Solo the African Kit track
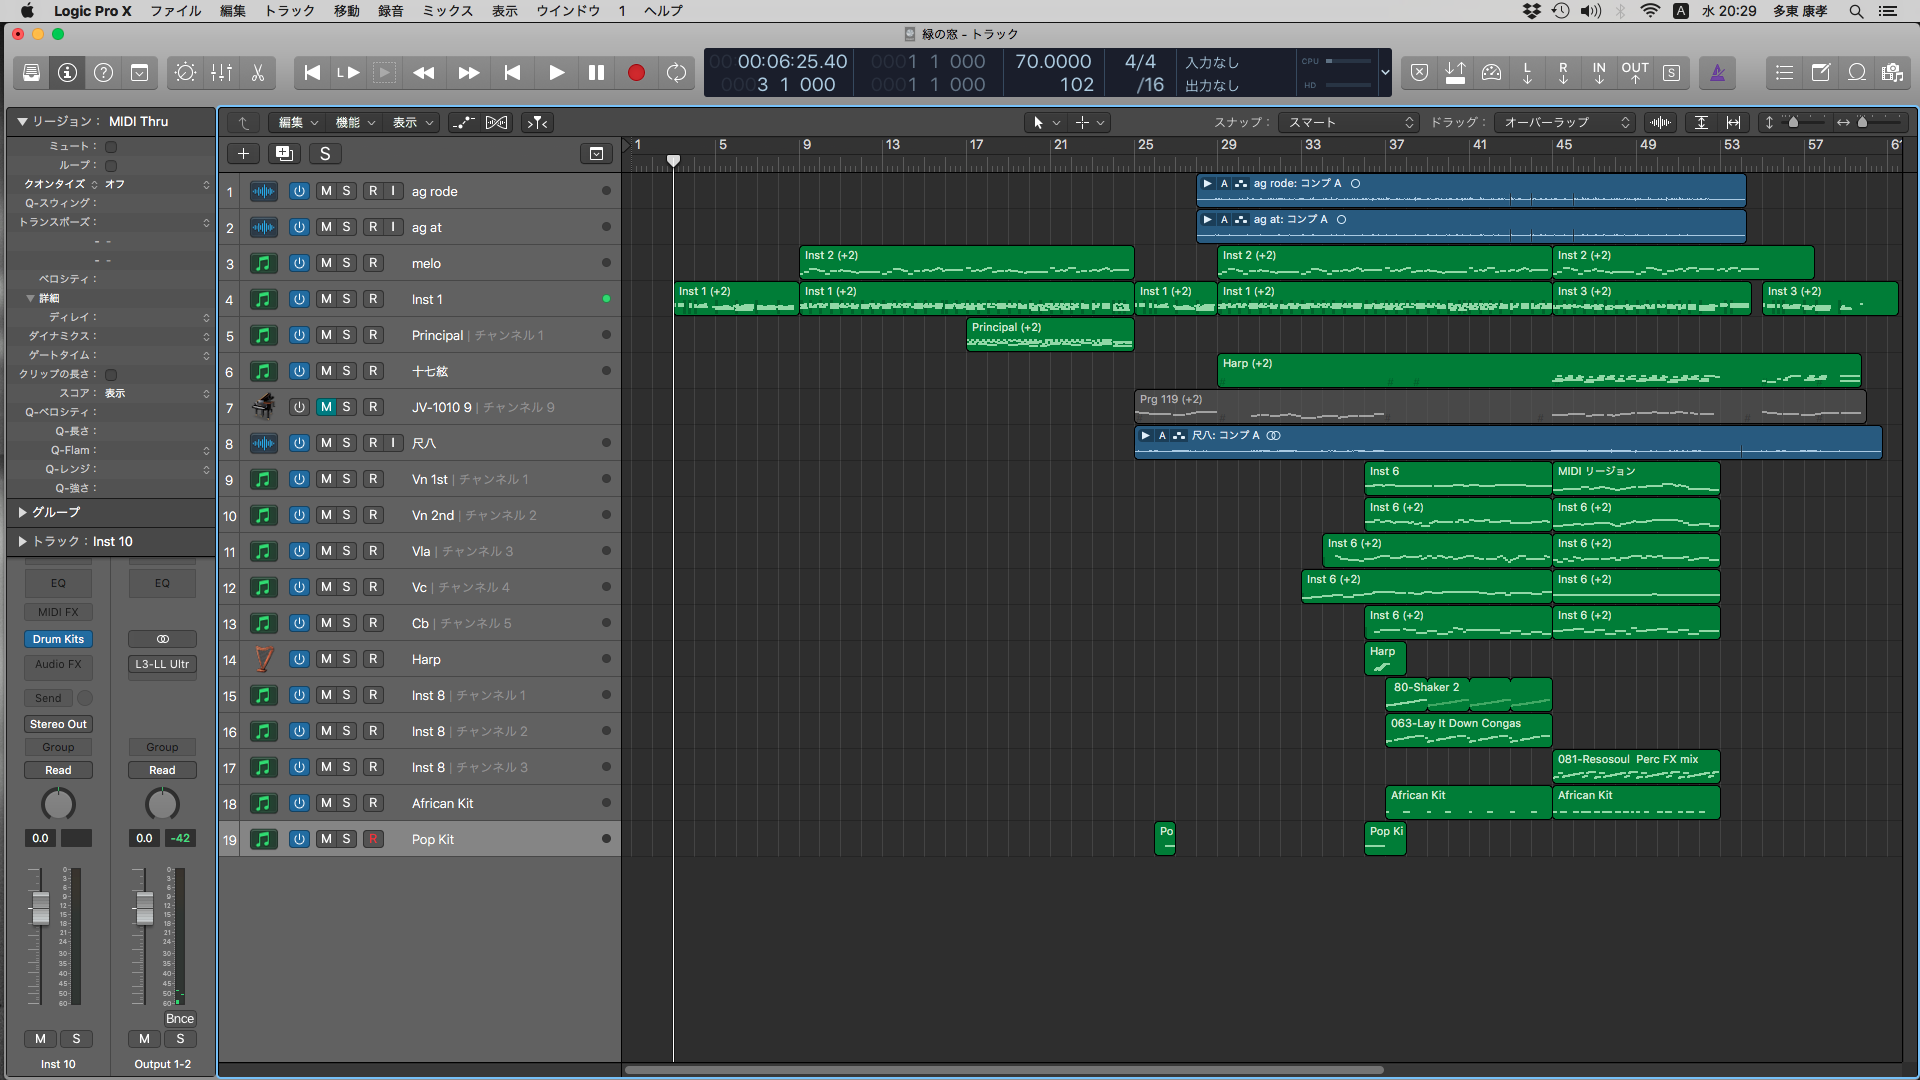Image resolution: width=1920 pixels, height=1080 pixels. click(346, 803)
